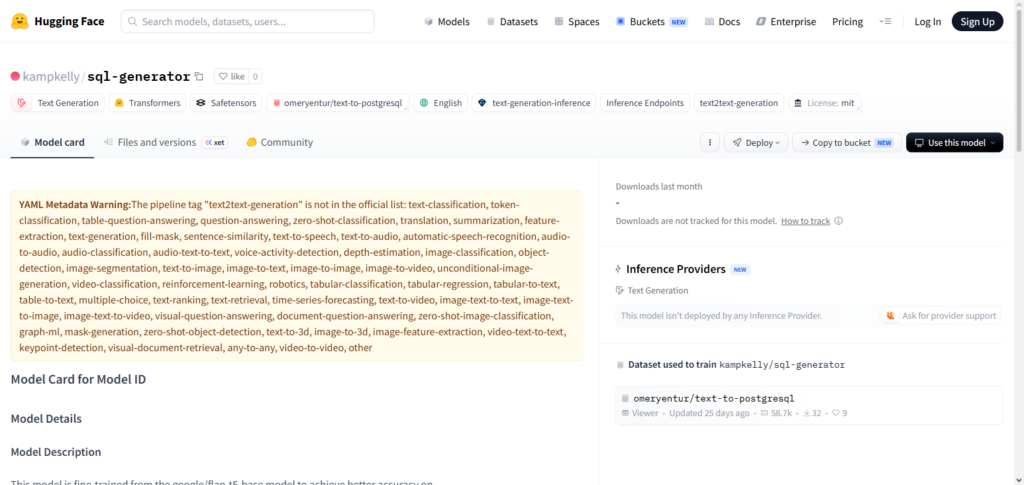Viewport: 1024px width, 485px height.
Task: Click the sql-generator model title
Action: click(x=138, y=76)
